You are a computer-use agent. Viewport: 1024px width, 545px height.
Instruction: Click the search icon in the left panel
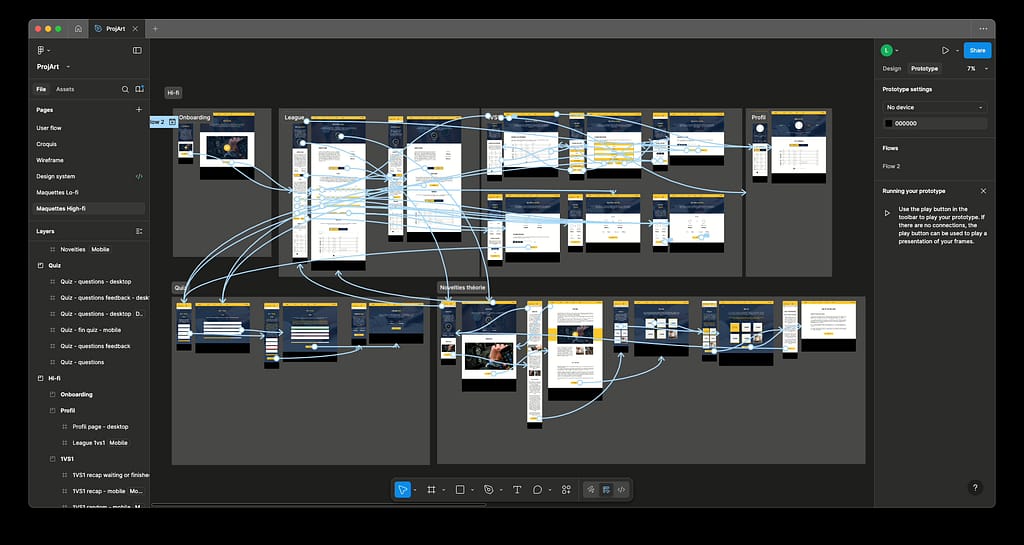pyautogui.click(x=125, y=89)
